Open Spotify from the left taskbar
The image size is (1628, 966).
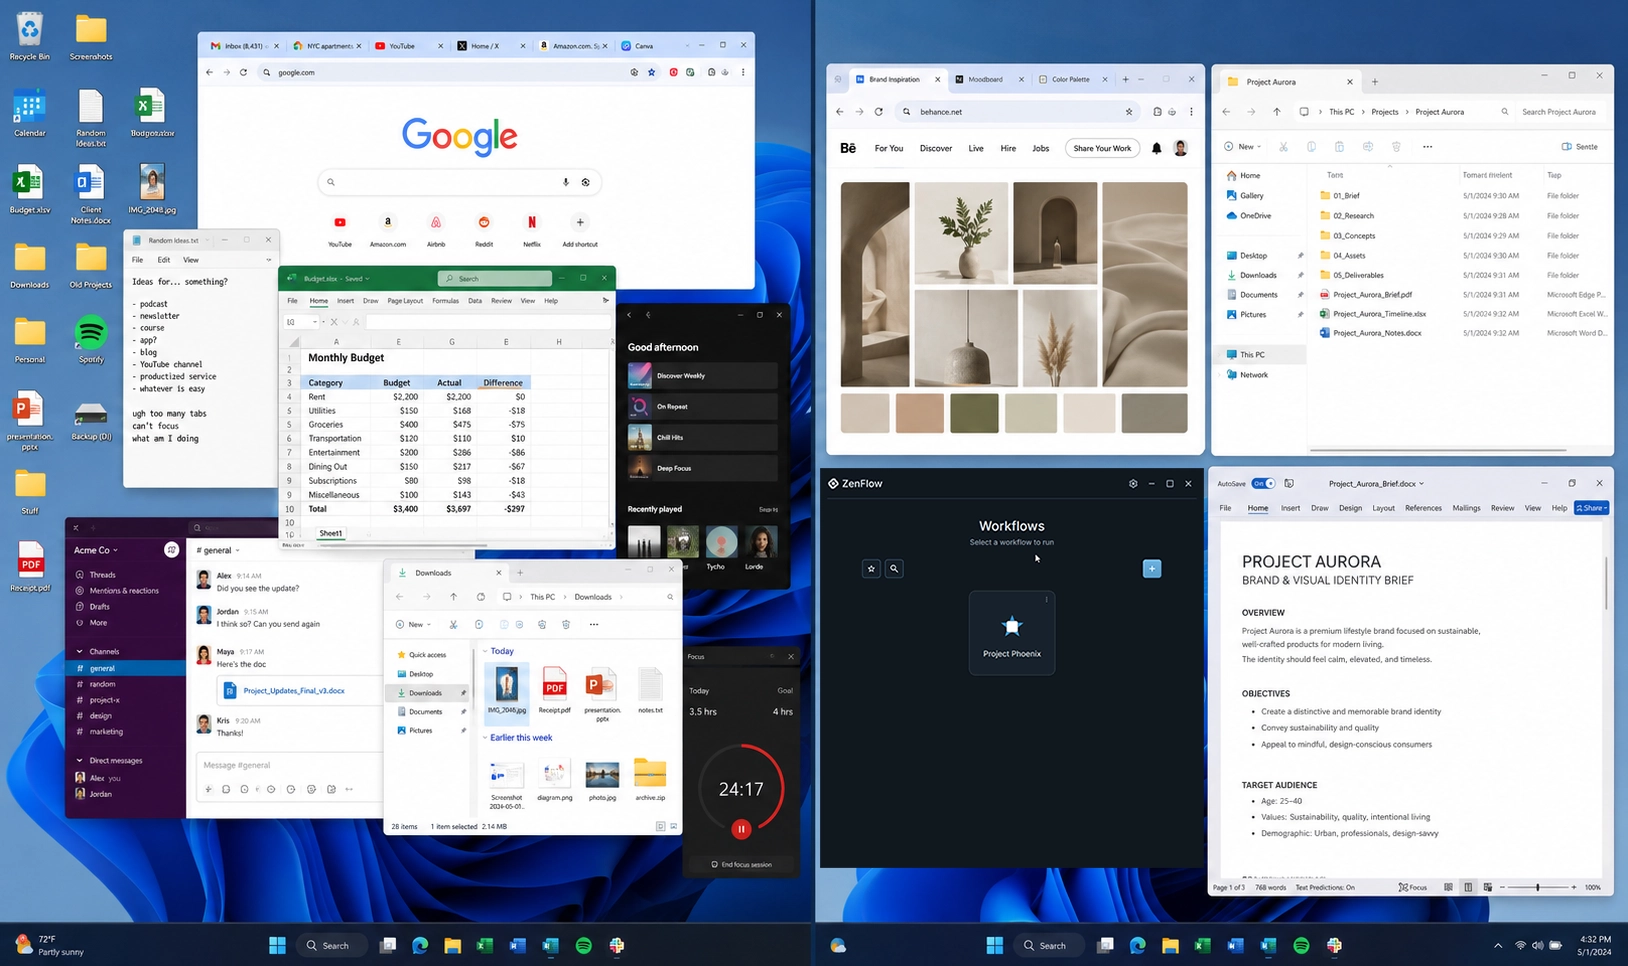pos(583,945)
